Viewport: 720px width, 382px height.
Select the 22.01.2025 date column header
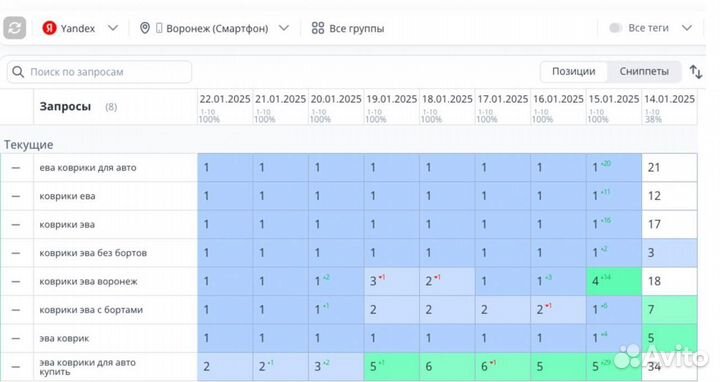pyautogui.click(x=225, y=107)
